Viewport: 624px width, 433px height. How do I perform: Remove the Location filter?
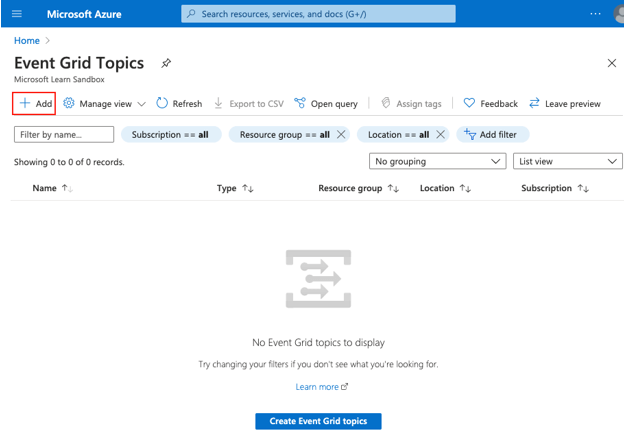(x=440, y=135)
